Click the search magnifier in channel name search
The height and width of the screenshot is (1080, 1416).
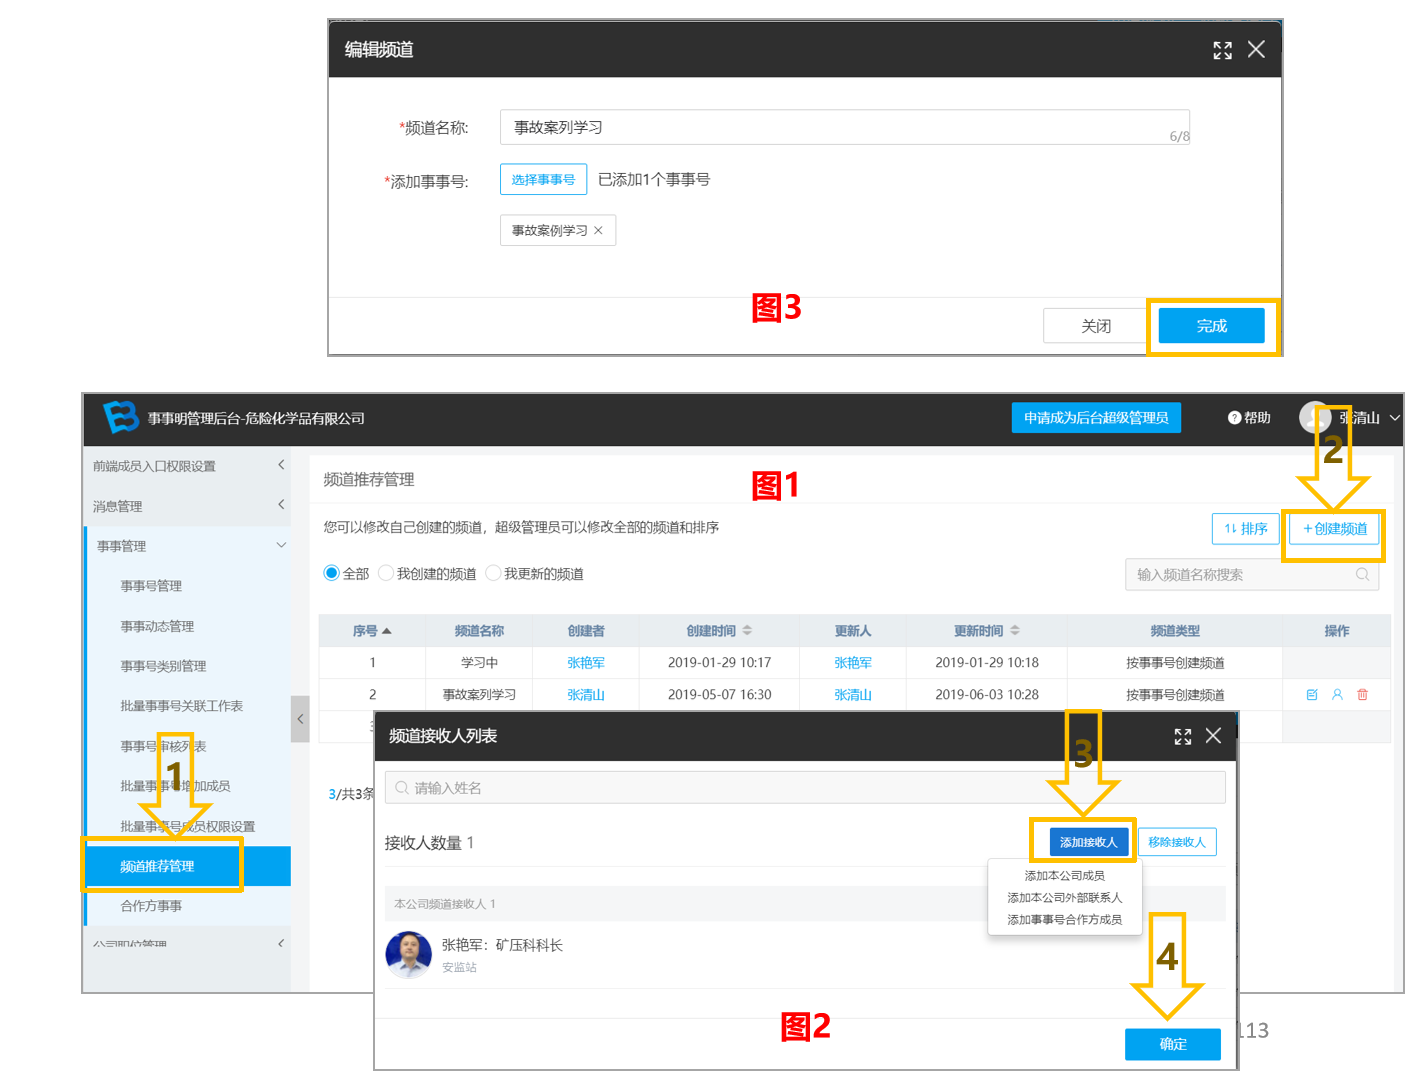1362,574
